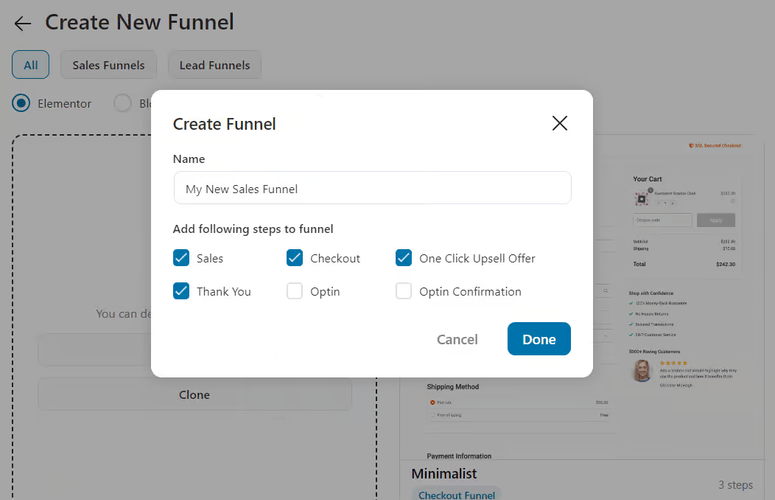Check the Optin Confirmation checkbox

(x=403, y=291)
